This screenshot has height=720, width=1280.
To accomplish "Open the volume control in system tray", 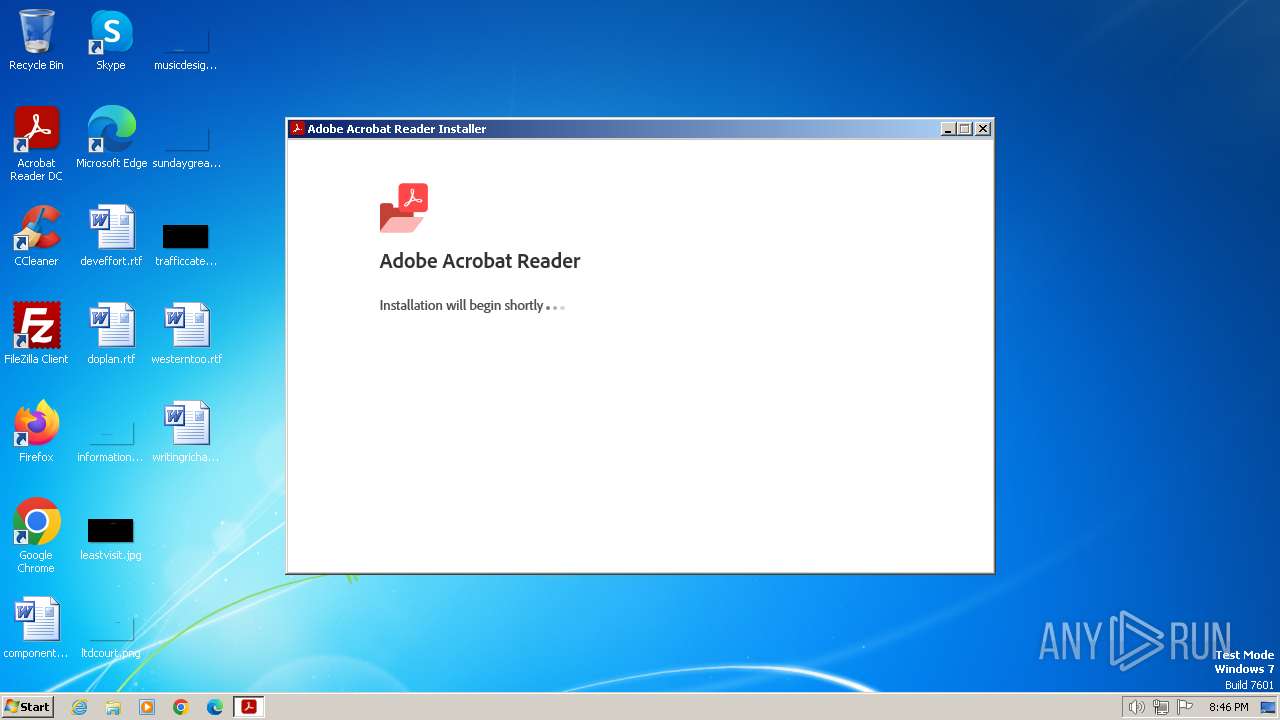I will (1136, 707).
